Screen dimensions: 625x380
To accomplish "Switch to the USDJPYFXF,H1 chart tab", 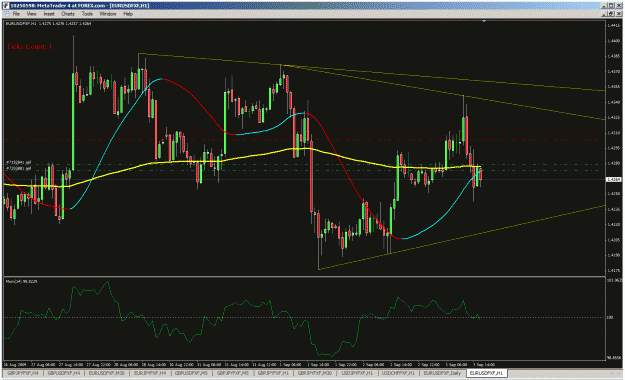I will tap(357, 373).
